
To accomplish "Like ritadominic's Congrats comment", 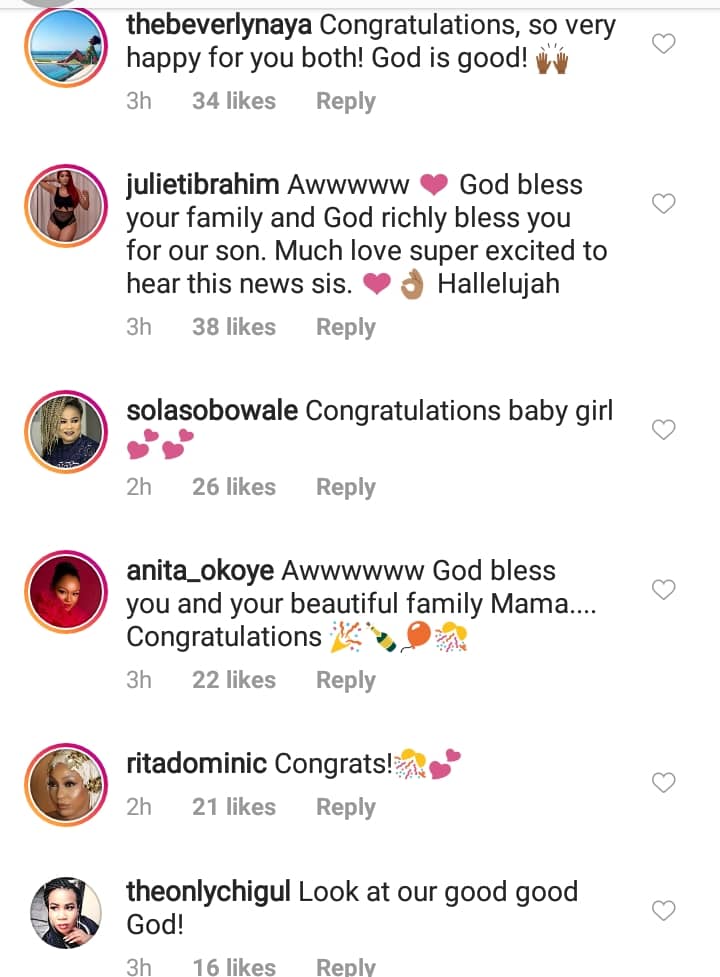I will (x=664, y=782).
